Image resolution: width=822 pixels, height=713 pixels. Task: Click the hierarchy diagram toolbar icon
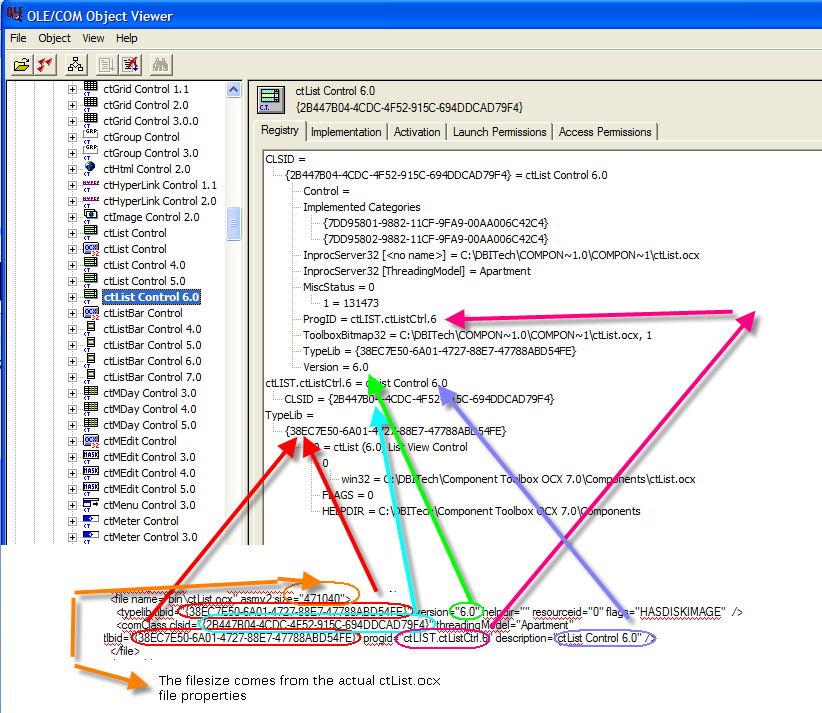point(76,65)
